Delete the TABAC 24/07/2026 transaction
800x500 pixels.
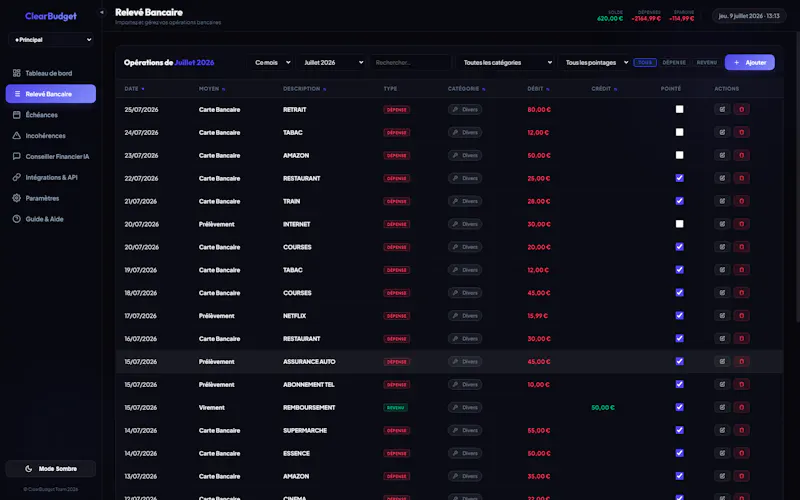click(x=741, y=132)
